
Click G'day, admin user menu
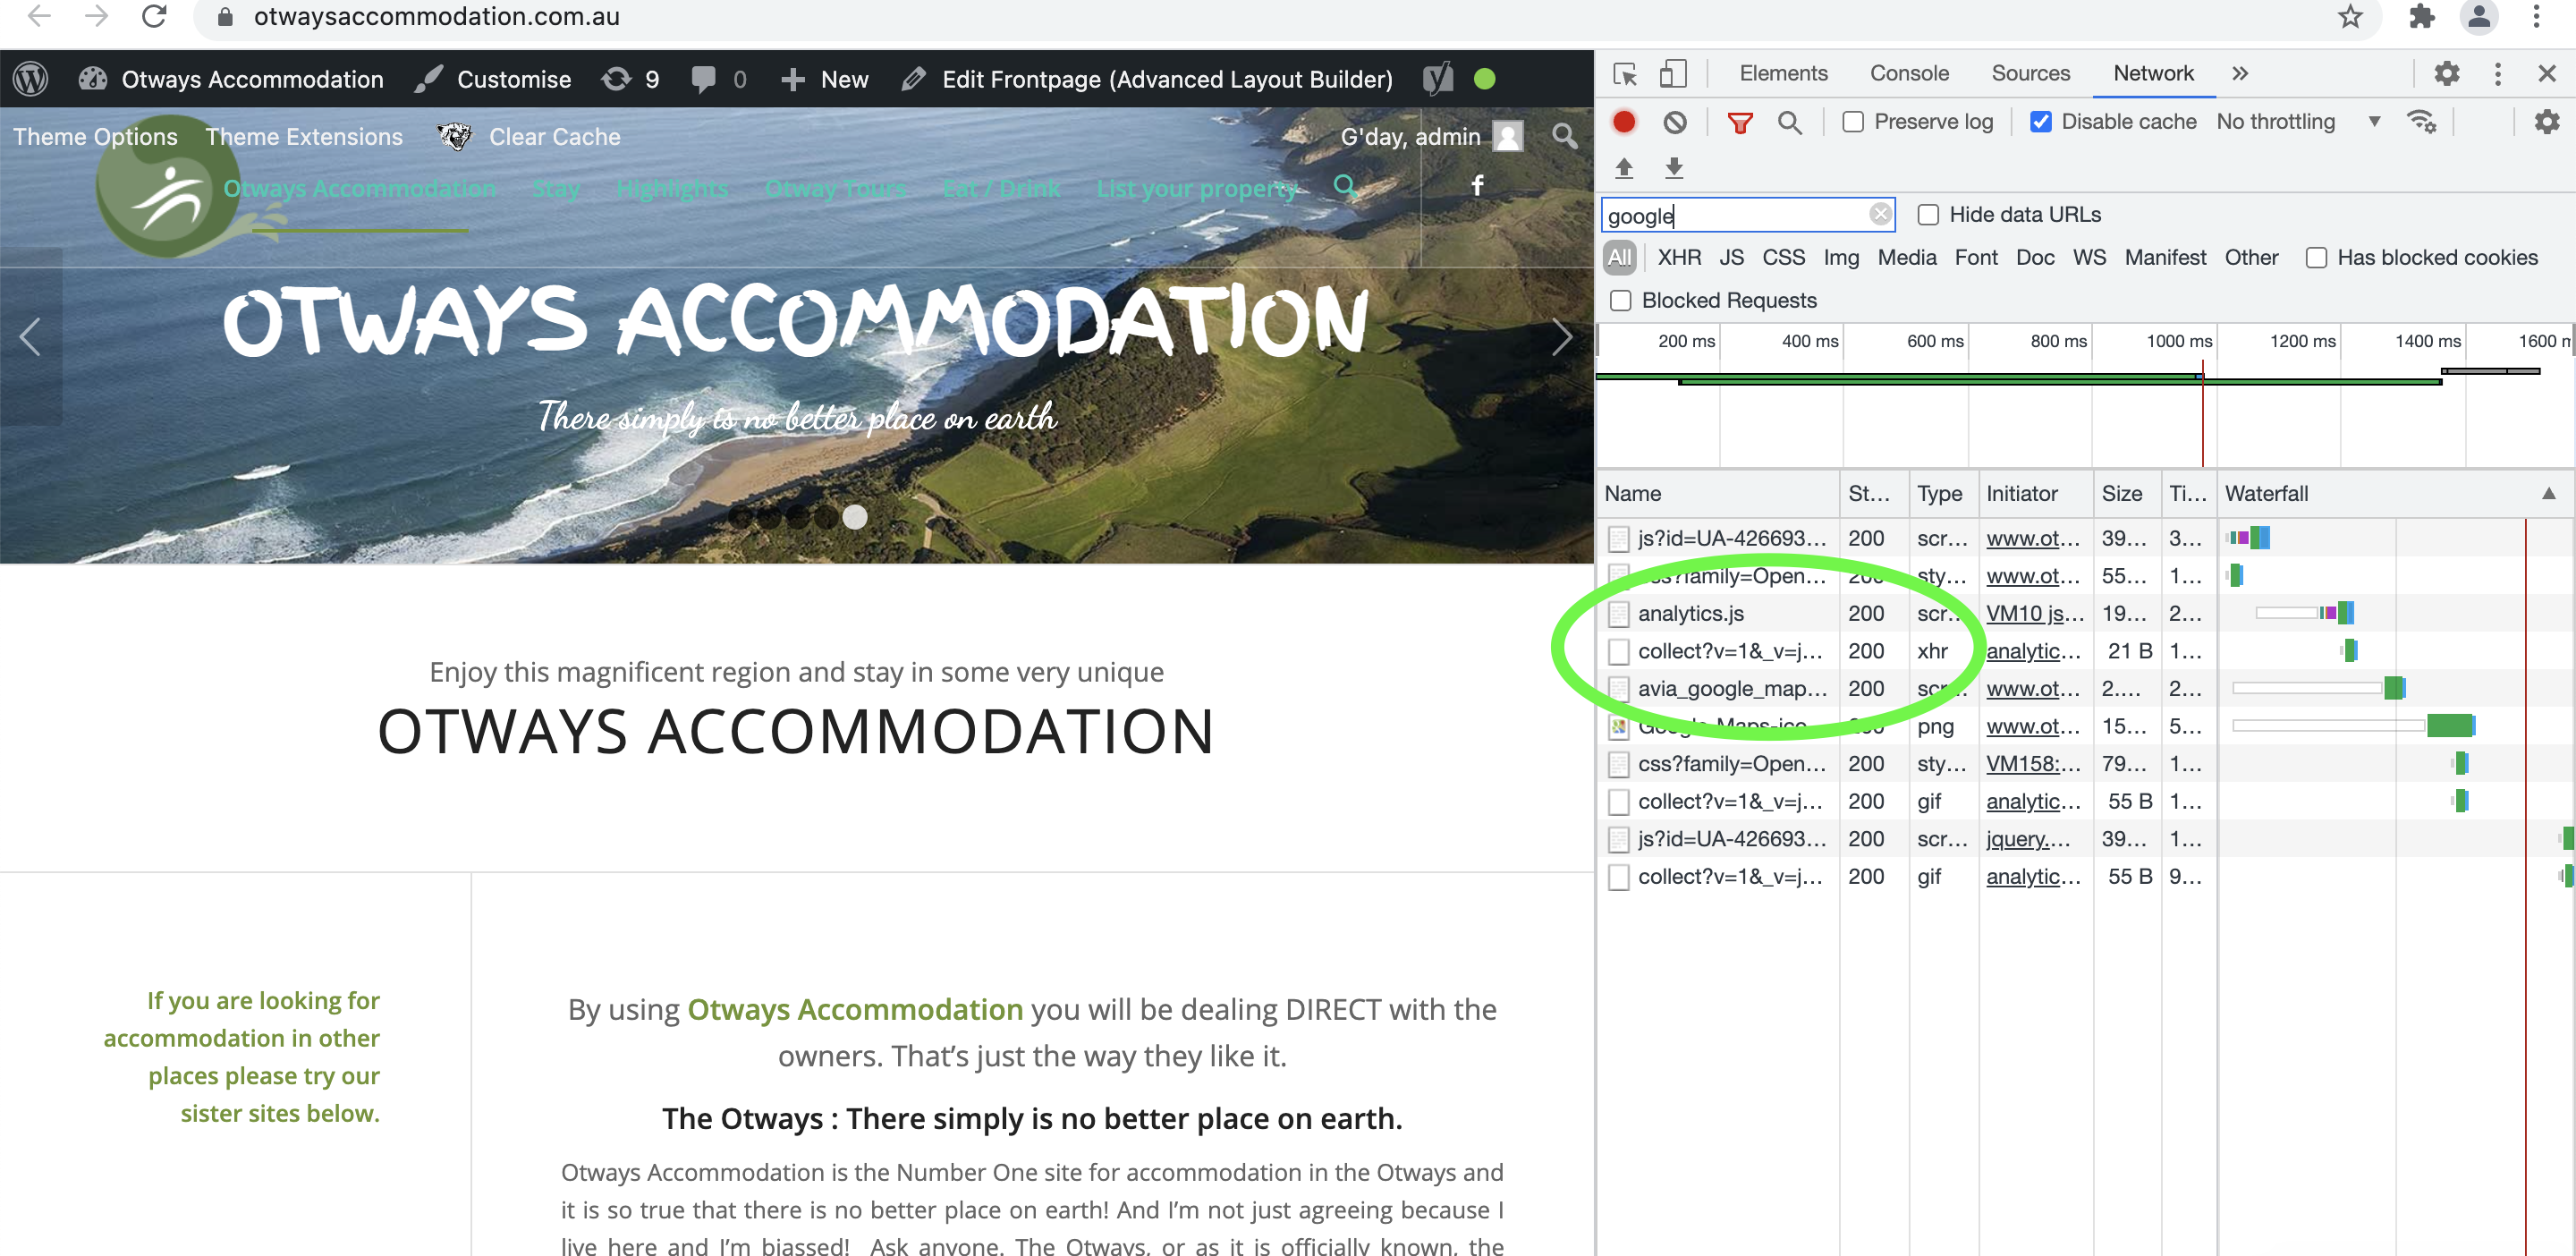[1431, 136]
